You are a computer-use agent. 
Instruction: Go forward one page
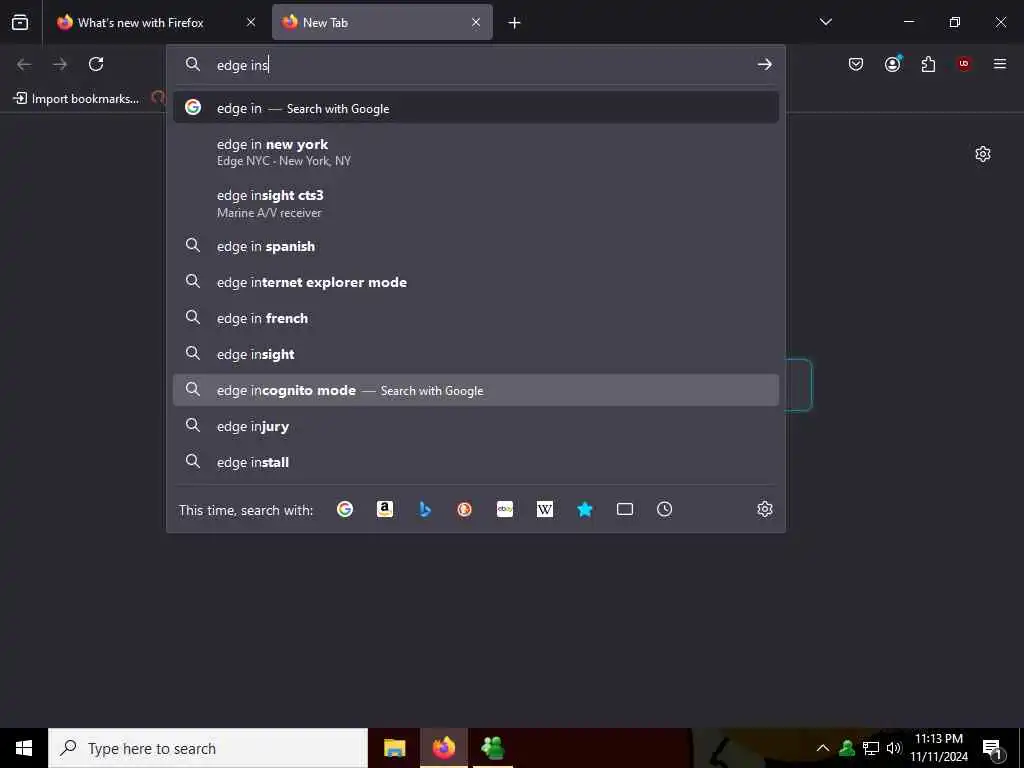click(60, 64)
